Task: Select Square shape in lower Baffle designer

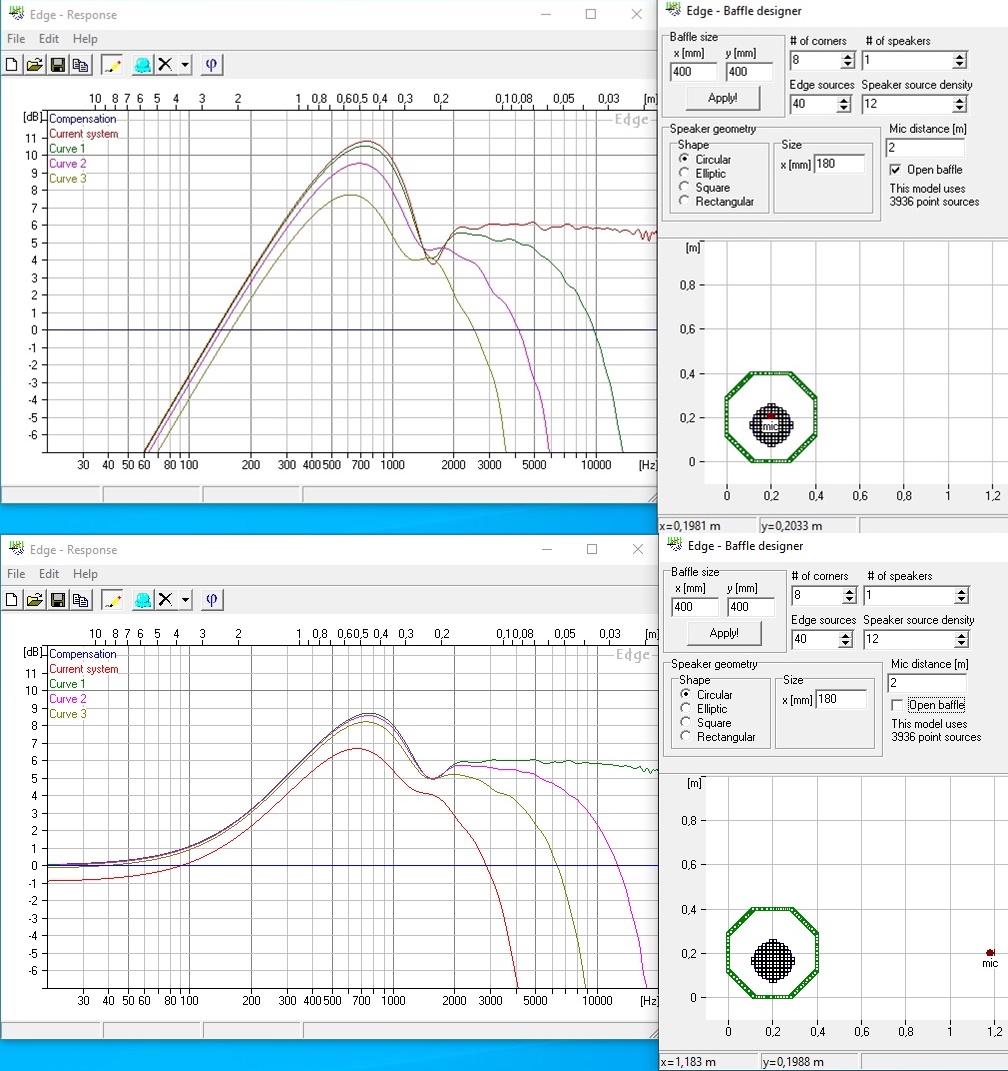Action: point(686,723)
